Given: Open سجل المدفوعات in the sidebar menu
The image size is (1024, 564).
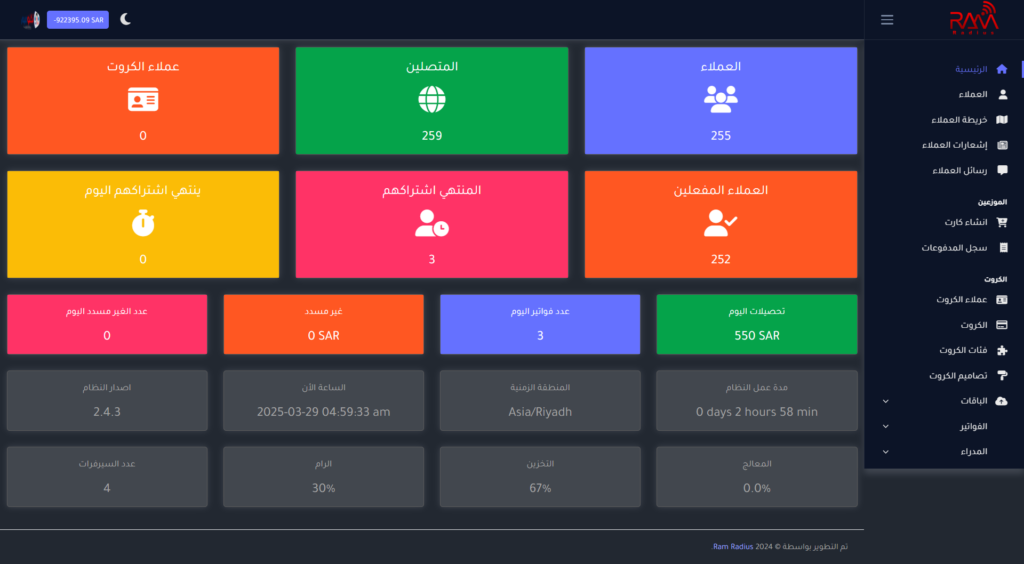Looking at the screenshot, I should tap(955, 247).
